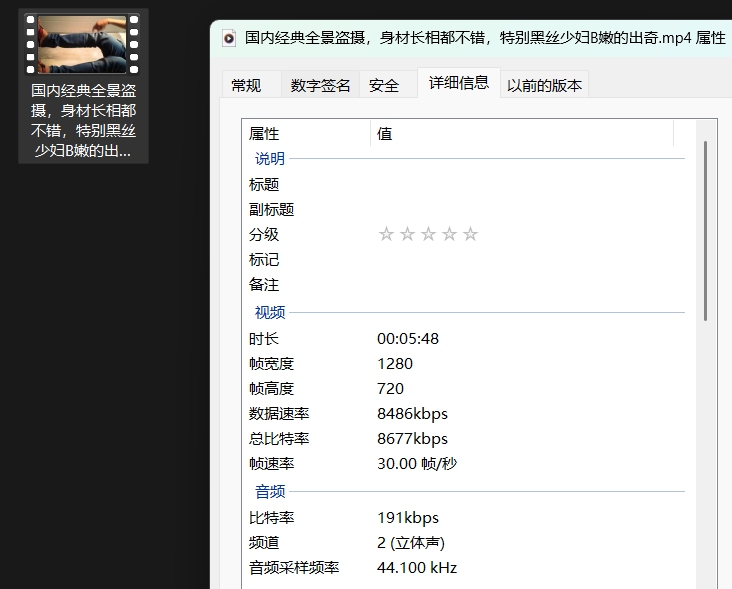Select the 频道 property label
Viewport: 732px width, 589px height.
point(264,543)
